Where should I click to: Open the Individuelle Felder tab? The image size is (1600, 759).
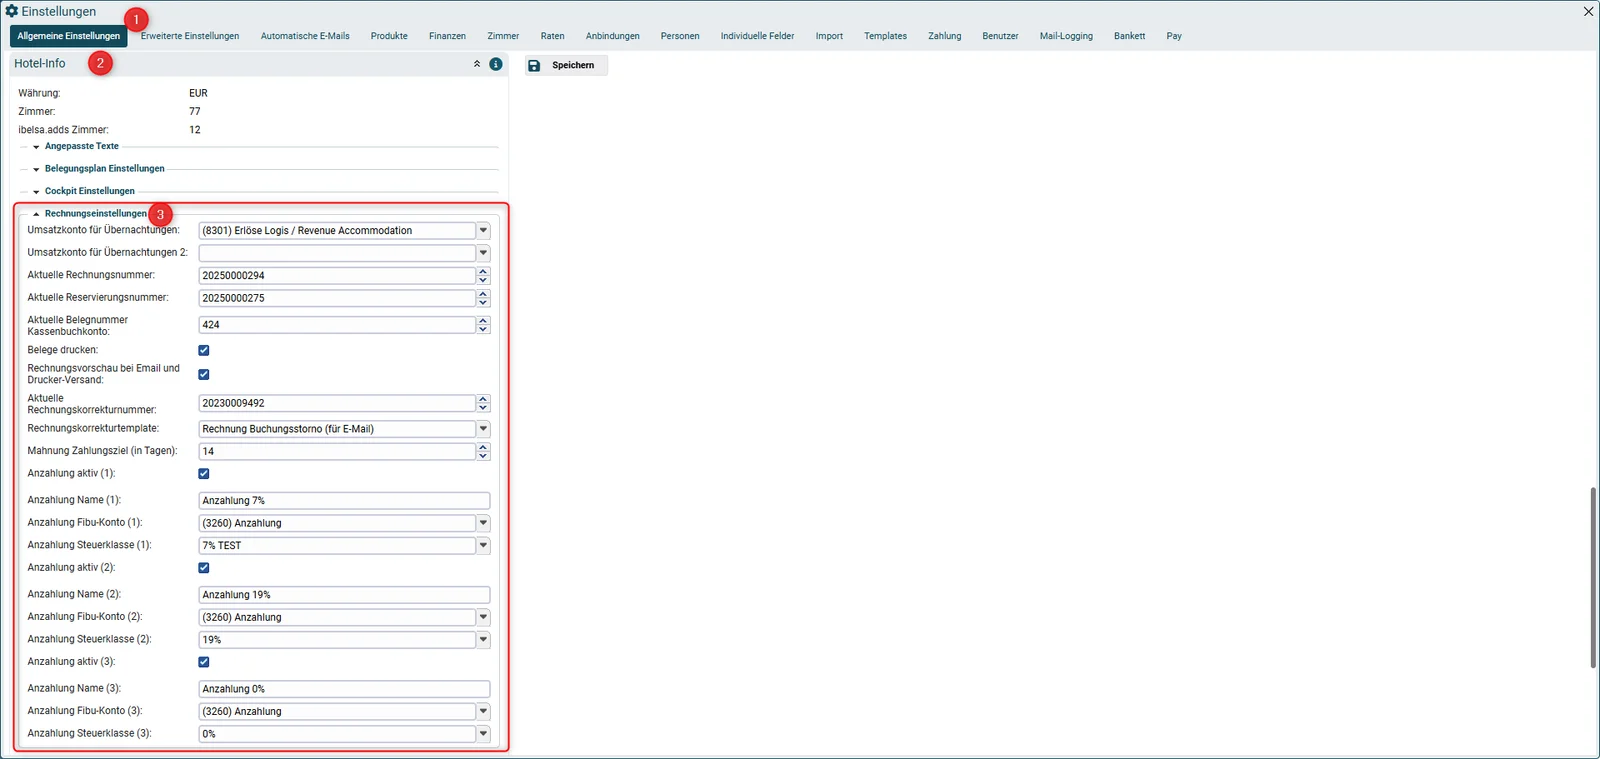(757, 36)
